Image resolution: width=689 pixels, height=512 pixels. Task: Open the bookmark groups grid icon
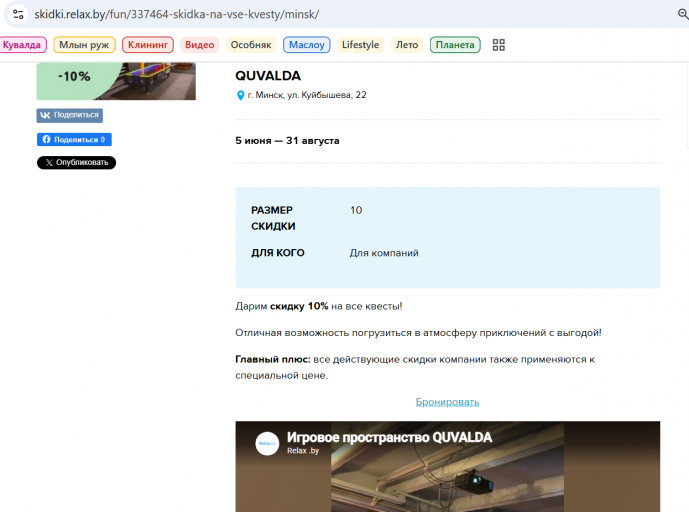[x=498, y=45]
